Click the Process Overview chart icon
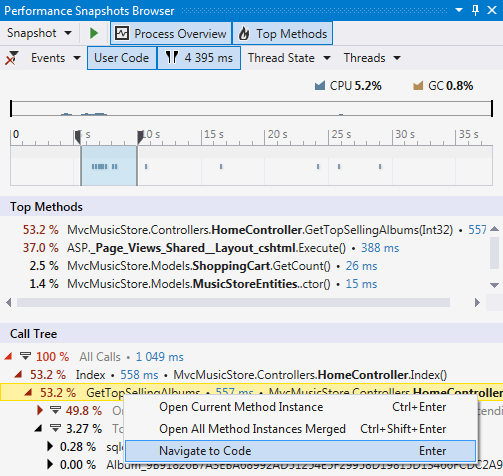This screenshot has height=476, width=503. [x=122, y=33]
